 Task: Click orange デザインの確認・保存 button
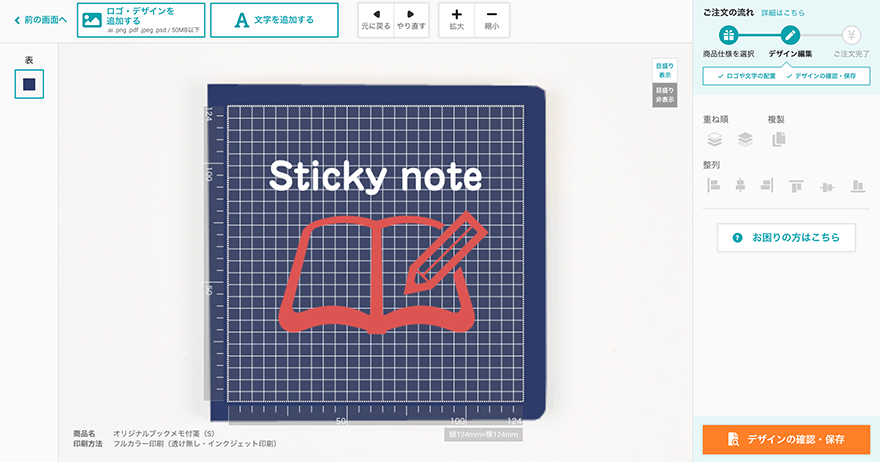point(786,439)
